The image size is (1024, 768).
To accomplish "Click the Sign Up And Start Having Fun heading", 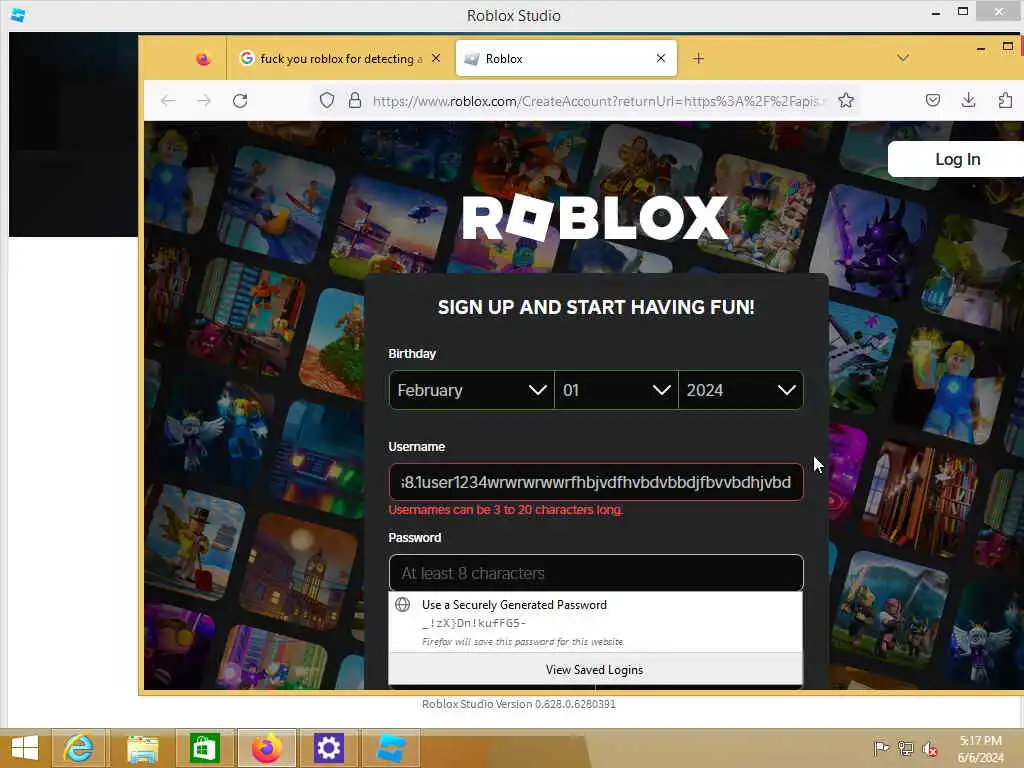I will pyautogui.click(x=596, y=307).
